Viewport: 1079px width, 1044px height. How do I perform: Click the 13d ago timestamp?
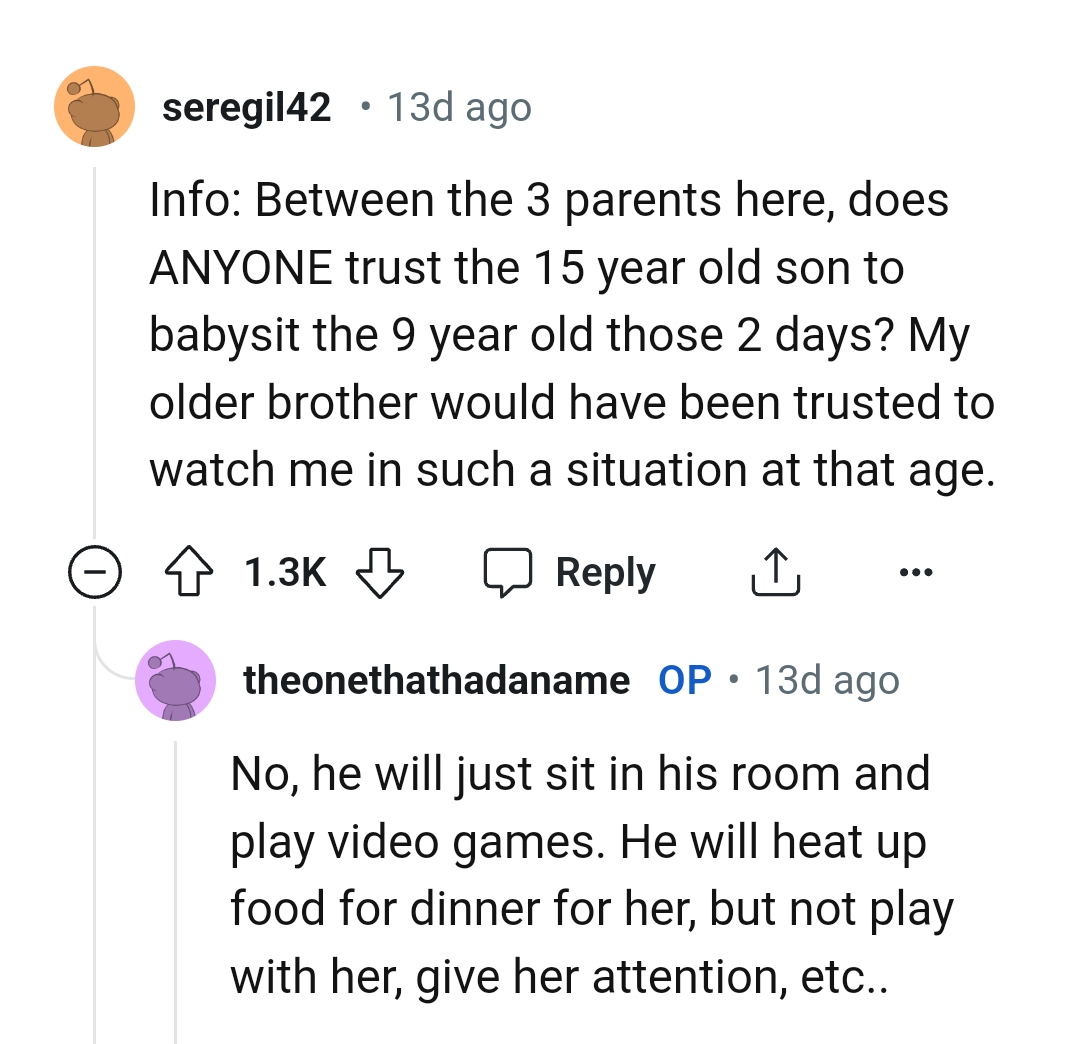pyautogui.click(x=459, y=107)
